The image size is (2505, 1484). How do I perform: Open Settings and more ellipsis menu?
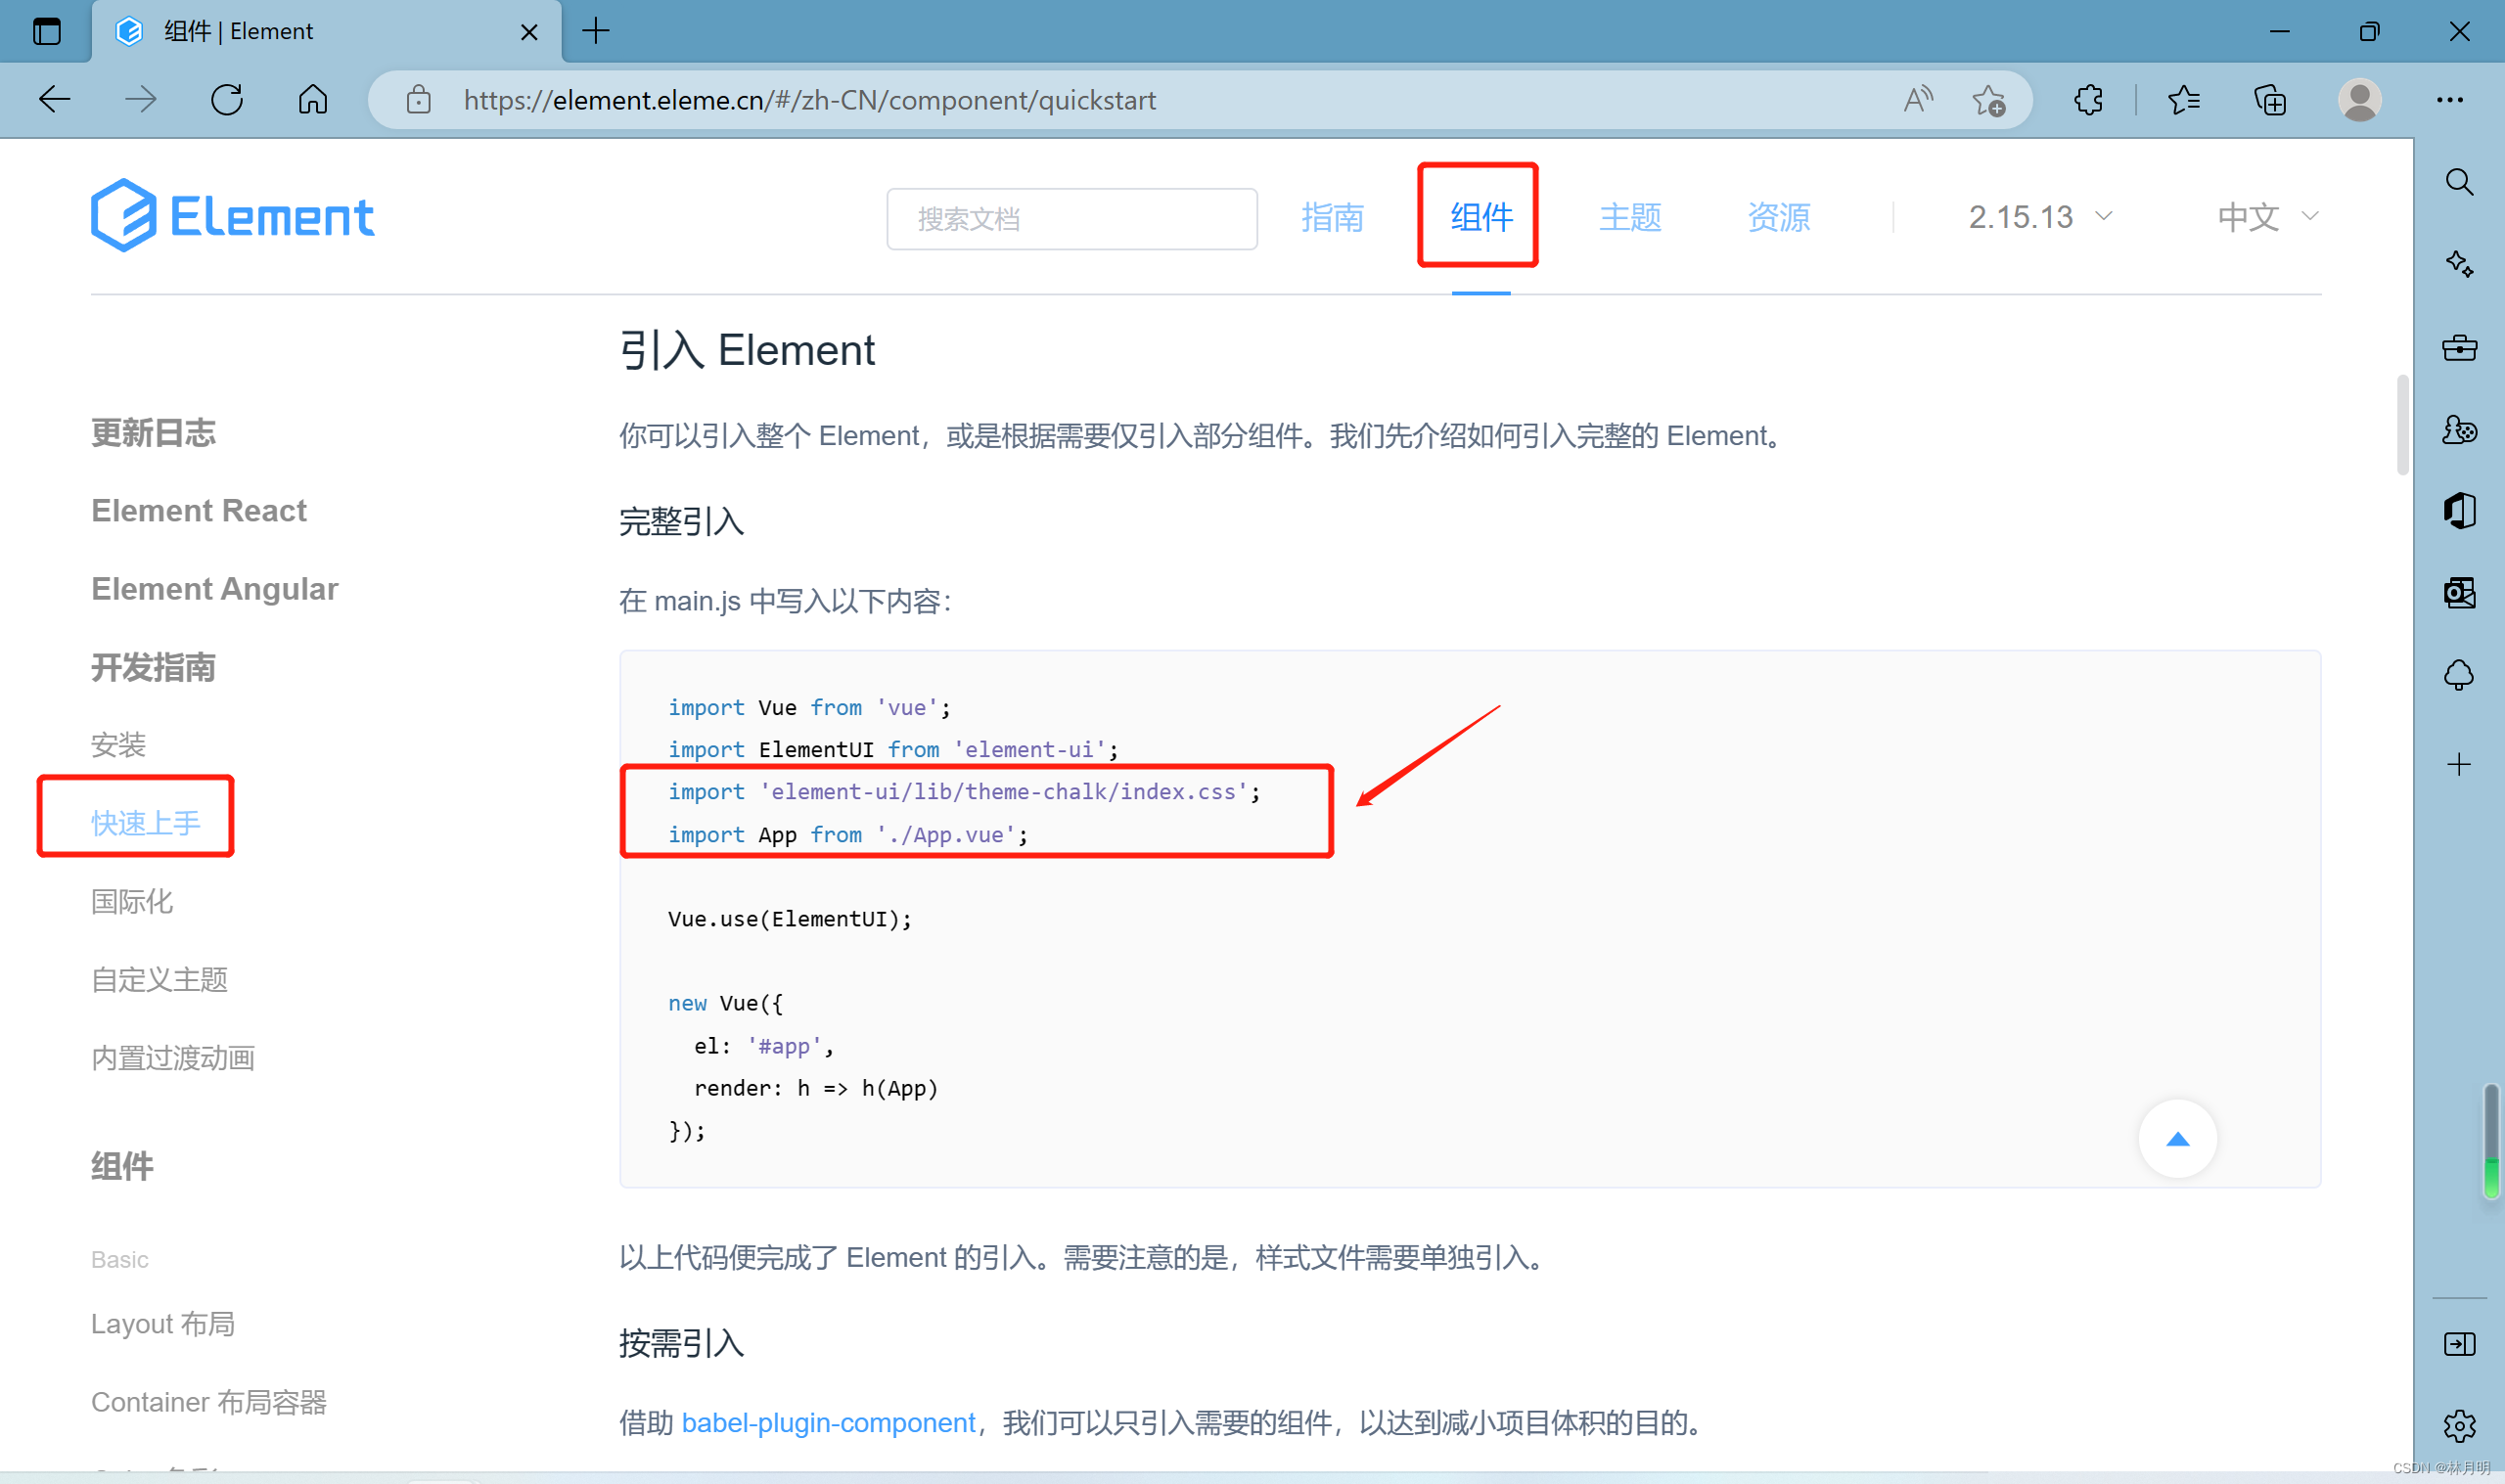tap(2449, 100)
